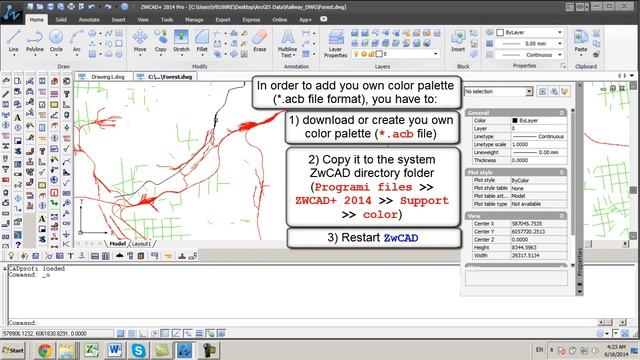640x360 pixels.
Task: Open the View ribbon tab
Action: [x=143, y=19]
